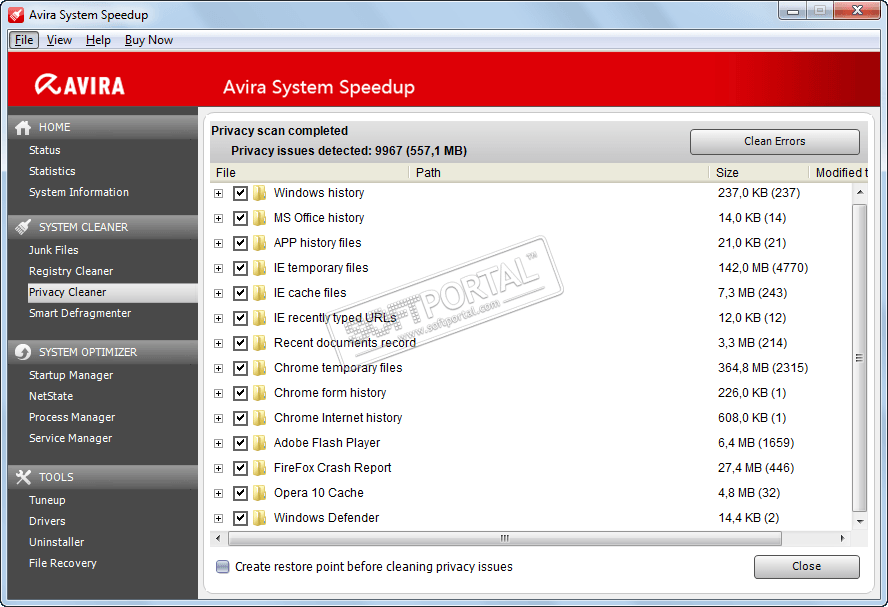Image resolution: width=888 pixels, height=607 pixels.
Task: Open System Information page
Action: 79,193
